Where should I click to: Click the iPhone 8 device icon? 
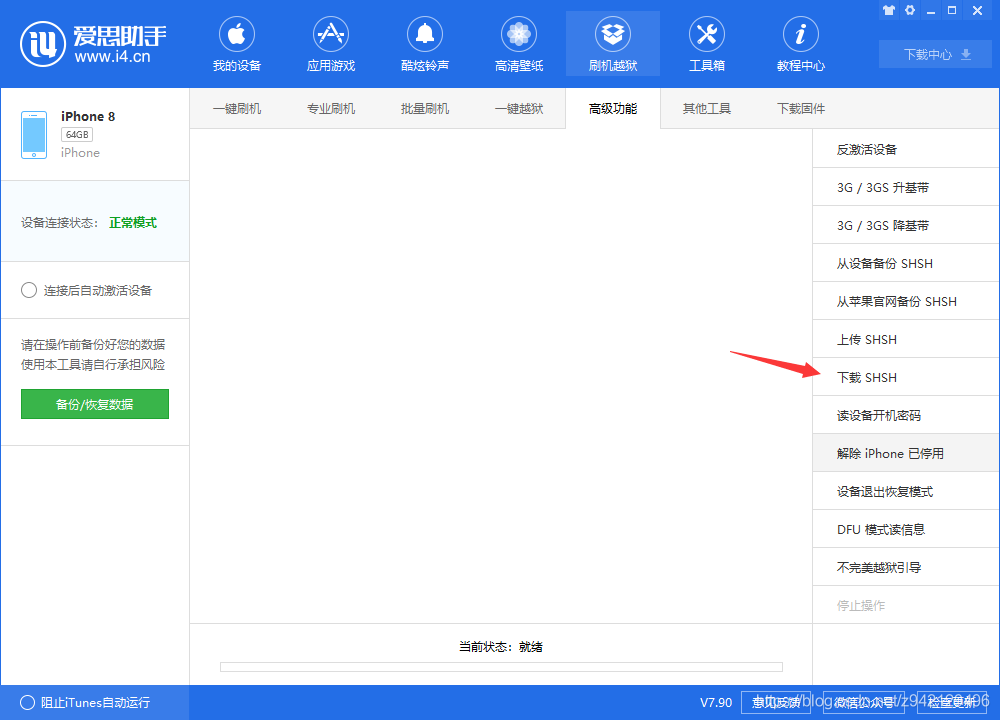[x=34, y=135]
